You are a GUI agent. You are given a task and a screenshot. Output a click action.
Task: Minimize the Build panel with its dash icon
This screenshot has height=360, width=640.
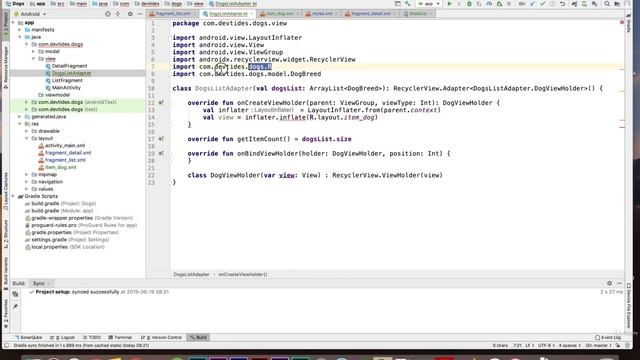(x=619, y=283)
